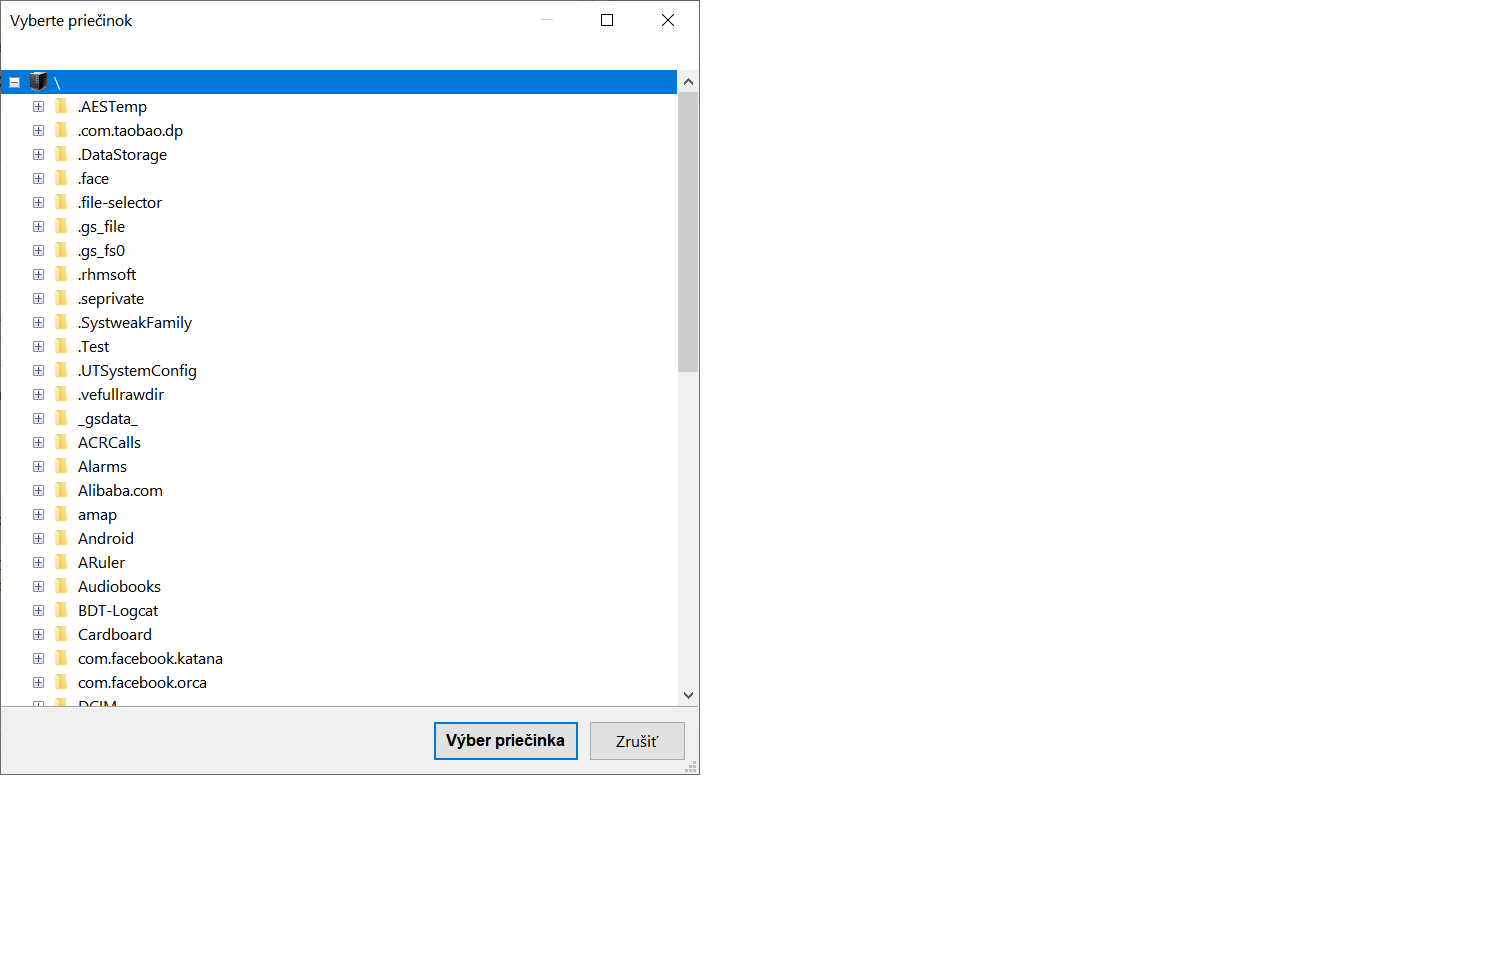Click the scrollbar up arrow
1507x959 pixels.
pyautogui.click(x=688, y=81)
